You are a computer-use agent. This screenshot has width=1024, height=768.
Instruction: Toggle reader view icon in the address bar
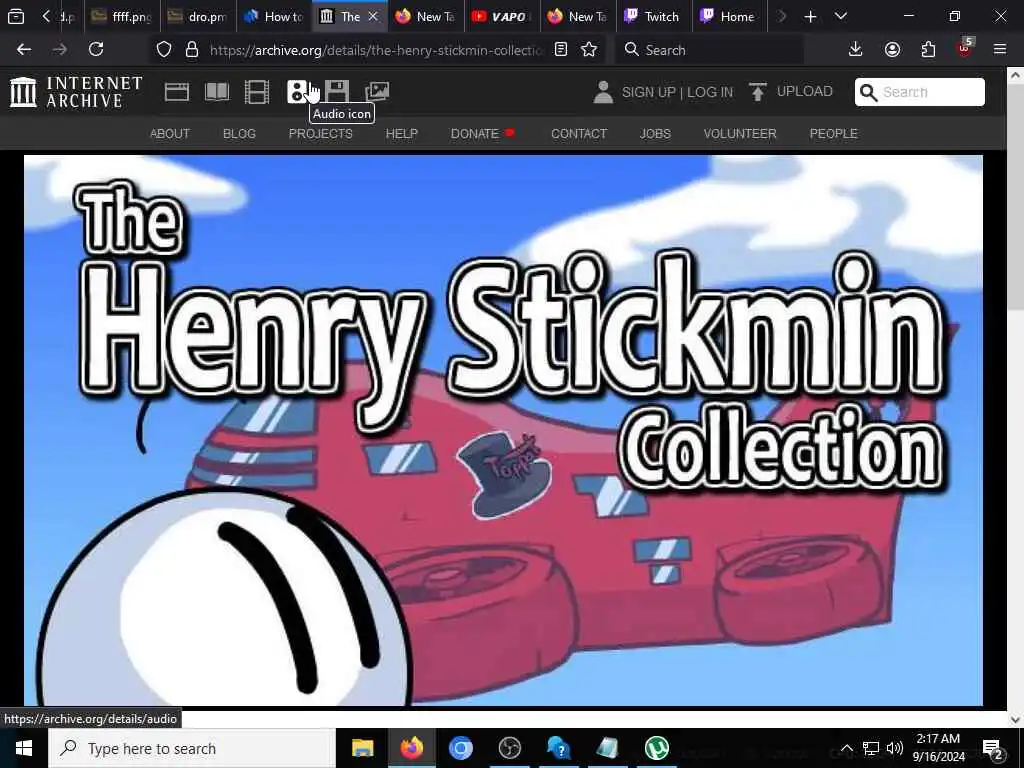click(560, 50)
